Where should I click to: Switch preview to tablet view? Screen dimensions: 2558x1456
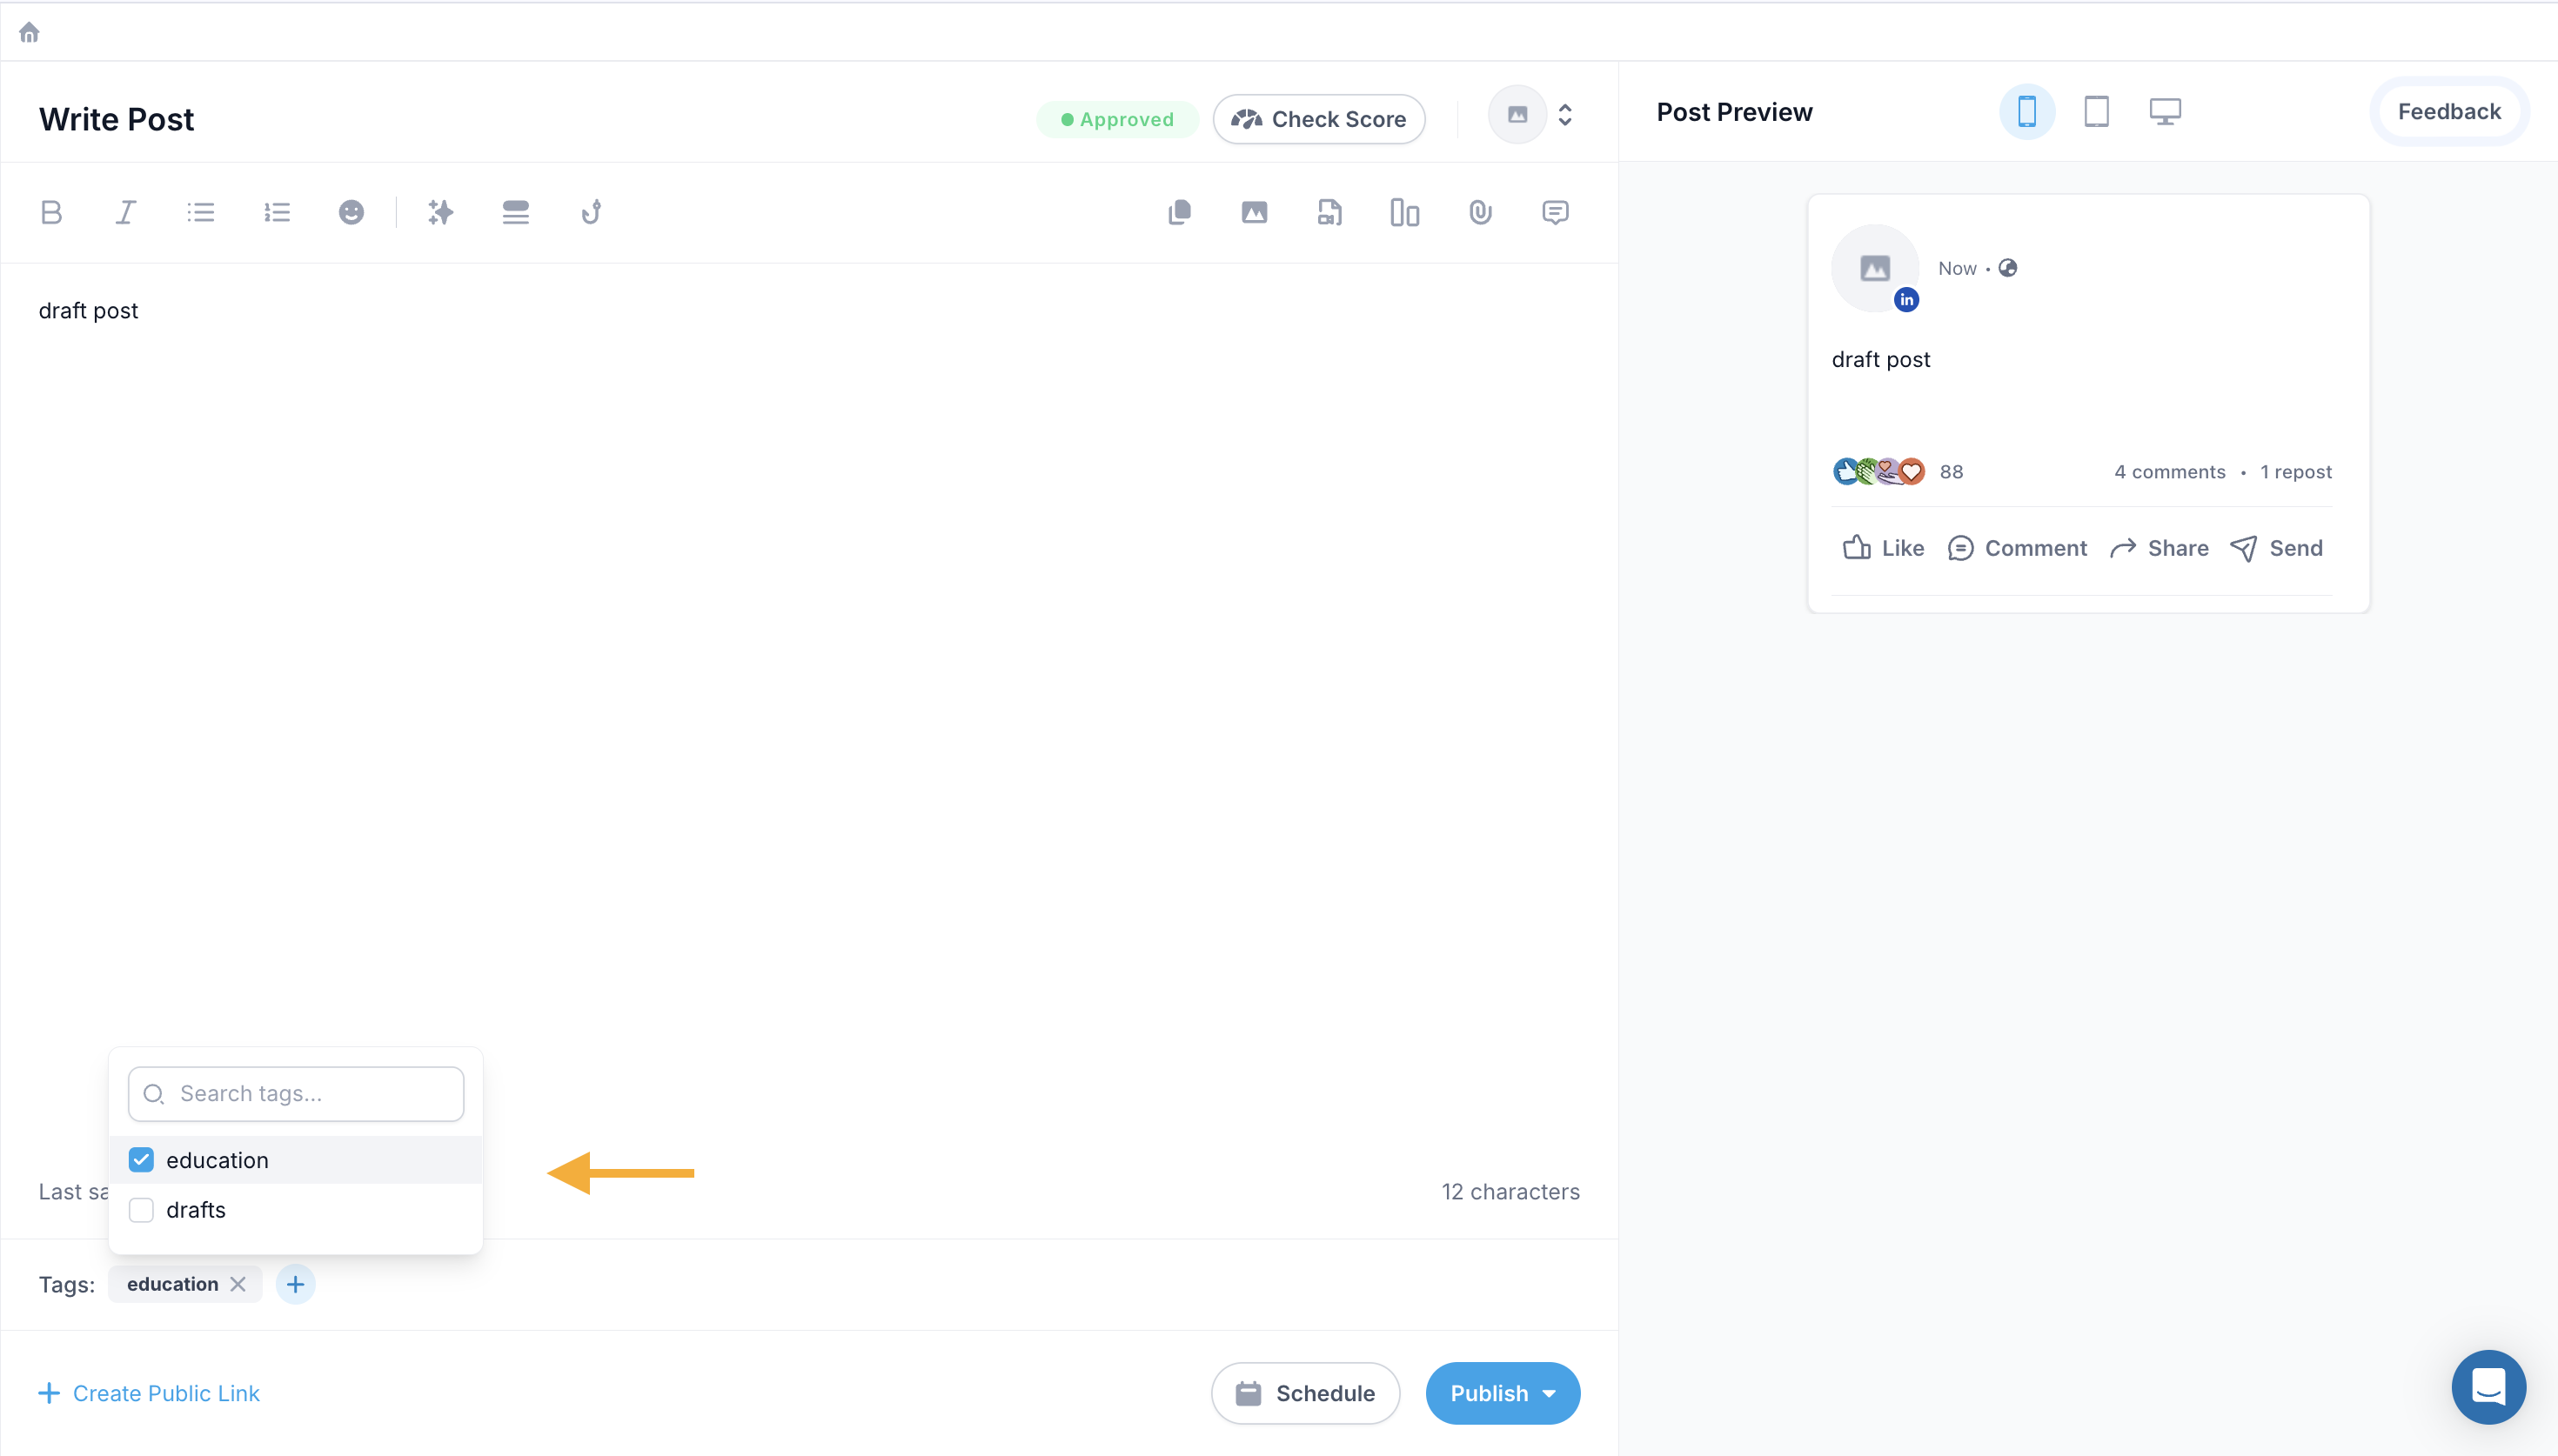click(2096, 111)
